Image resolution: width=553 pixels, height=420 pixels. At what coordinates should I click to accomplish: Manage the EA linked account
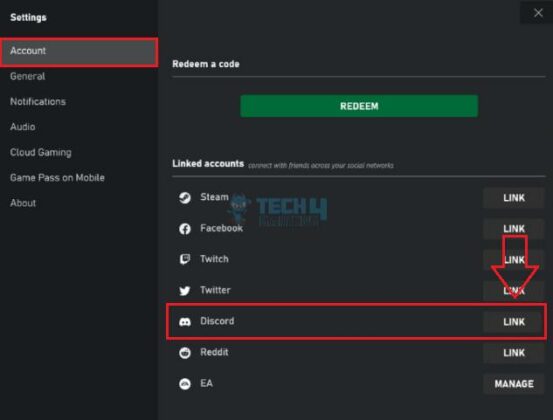point(514,384)
